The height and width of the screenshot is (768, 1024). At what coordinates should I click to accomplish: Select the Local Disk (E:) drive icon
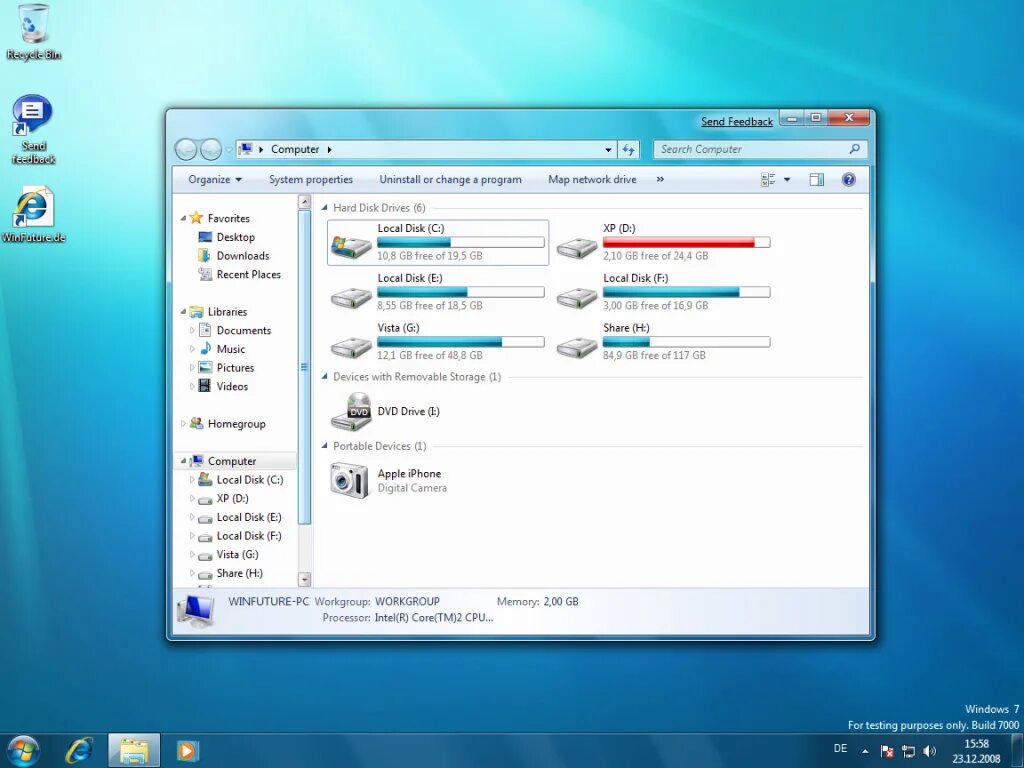[351, 297]
